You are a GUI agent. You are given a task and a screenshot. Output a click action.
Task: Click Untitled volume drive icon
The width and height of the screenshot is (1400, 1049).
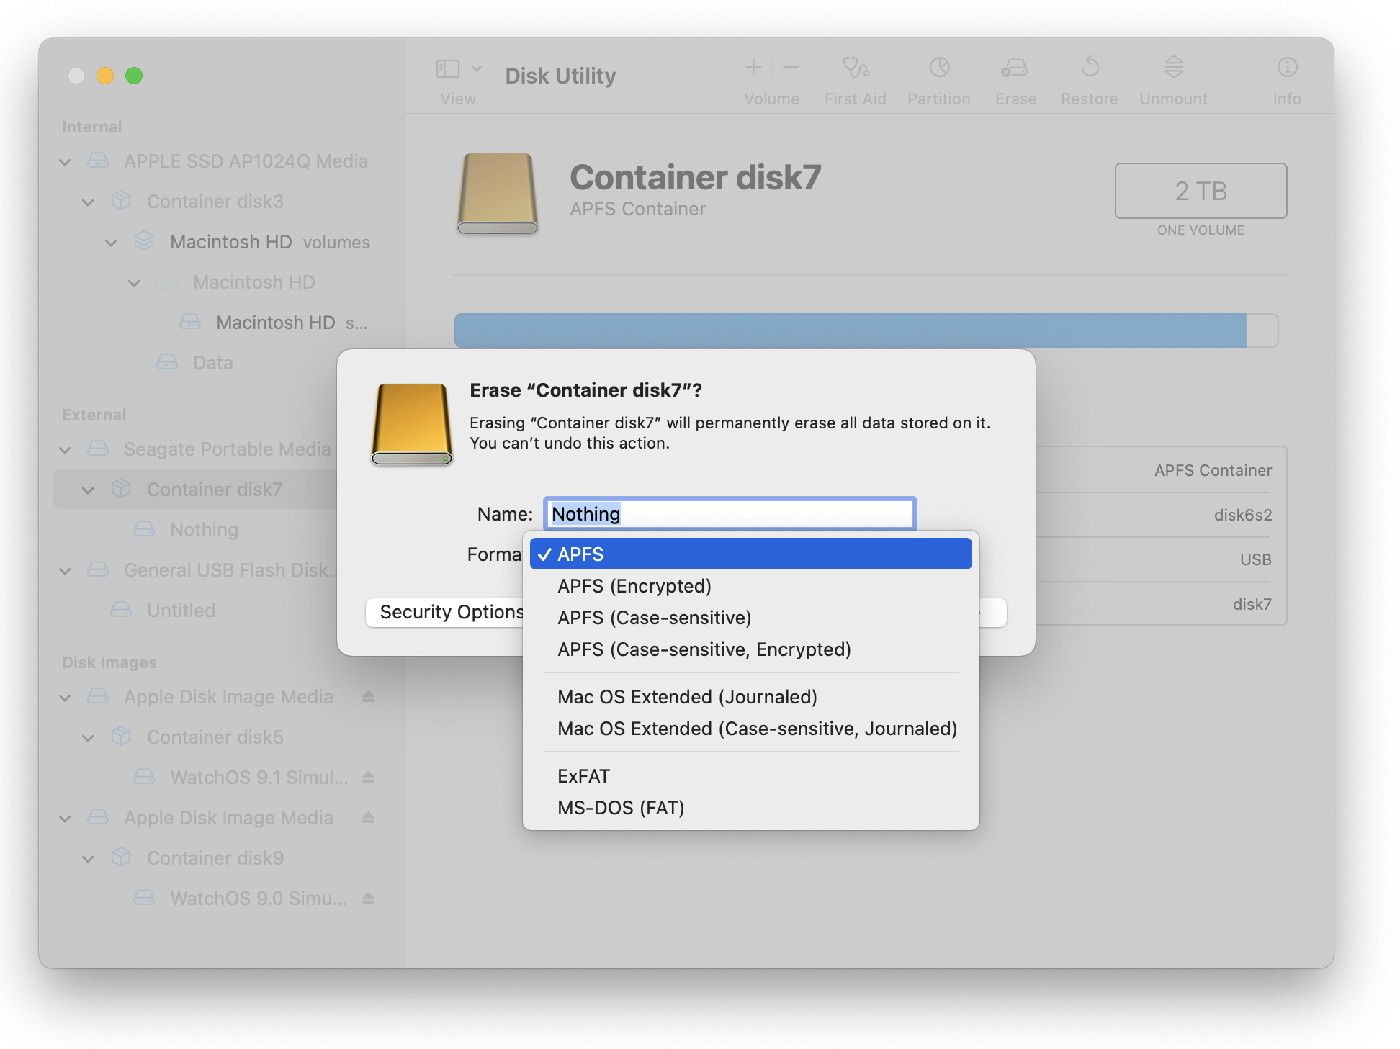tap(121, 609)
